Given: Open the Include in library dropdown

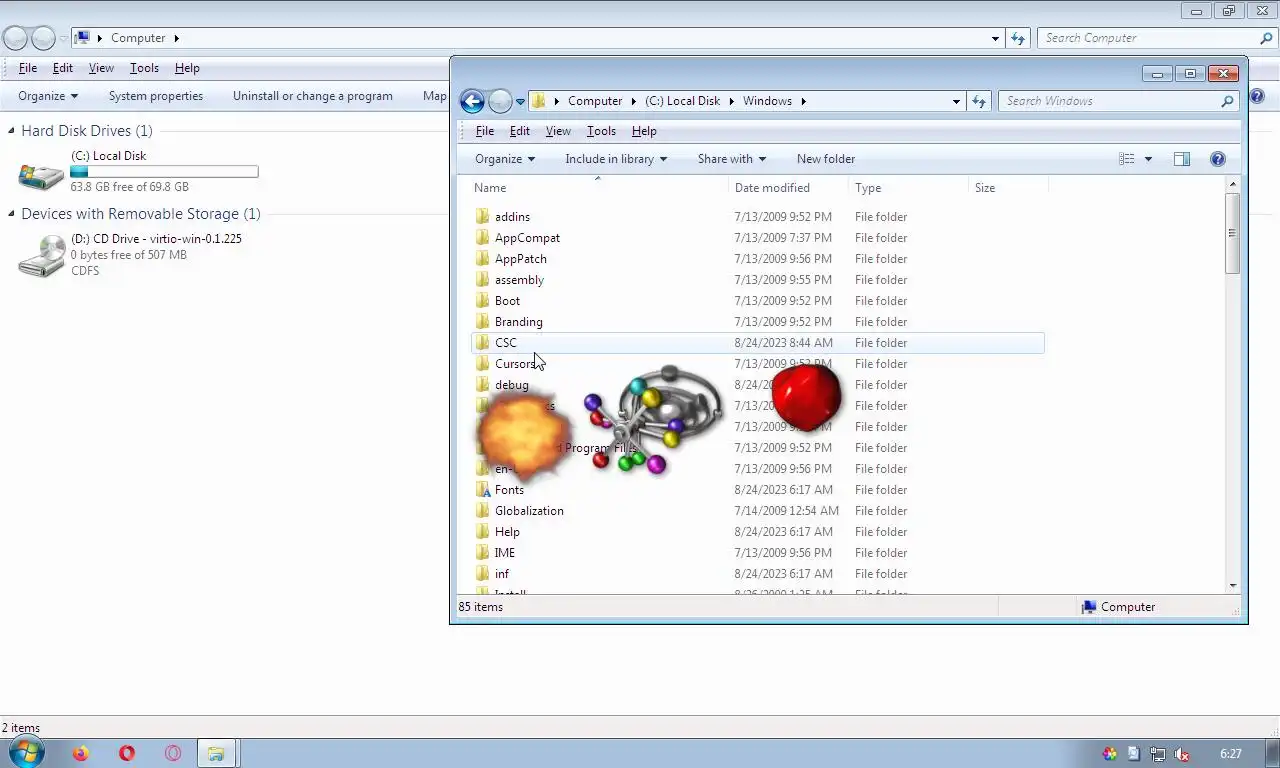Looking at the screenshot, I should 616,159.
